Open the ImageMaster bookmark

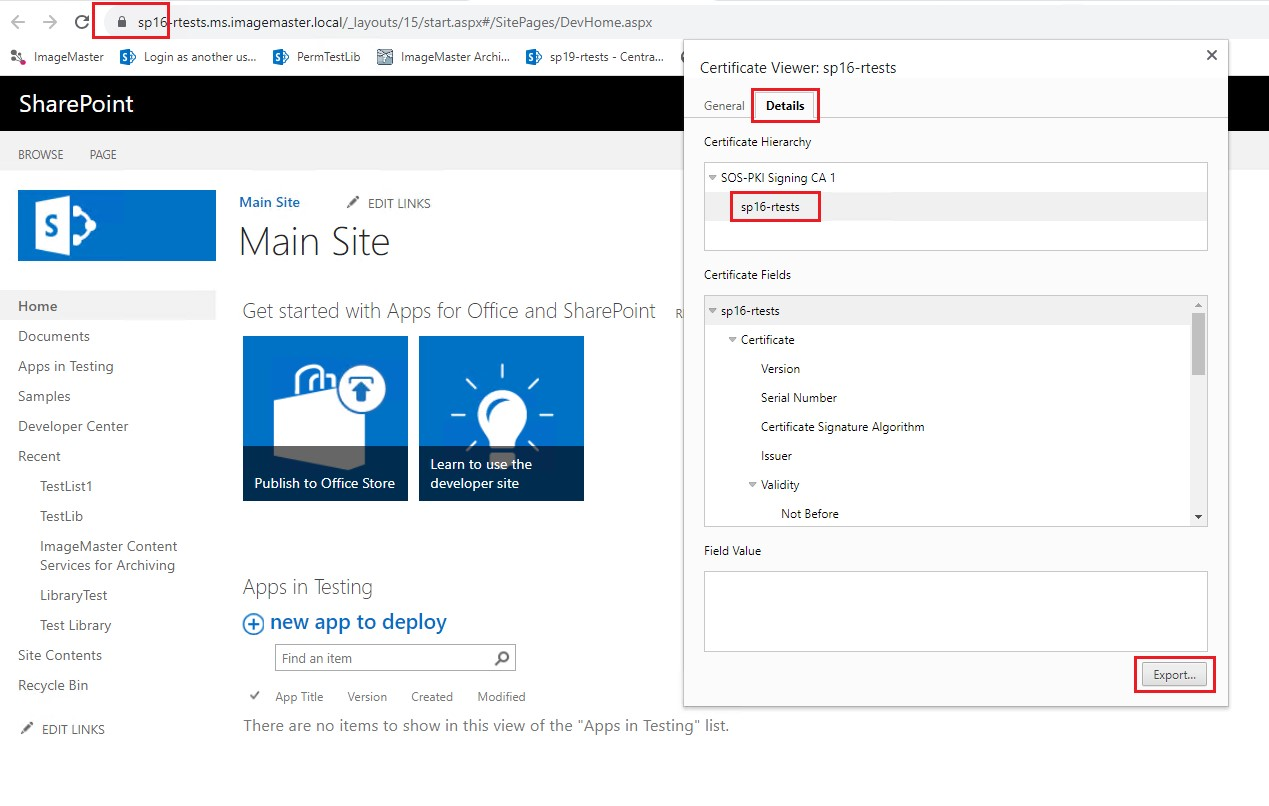point(57,57)
